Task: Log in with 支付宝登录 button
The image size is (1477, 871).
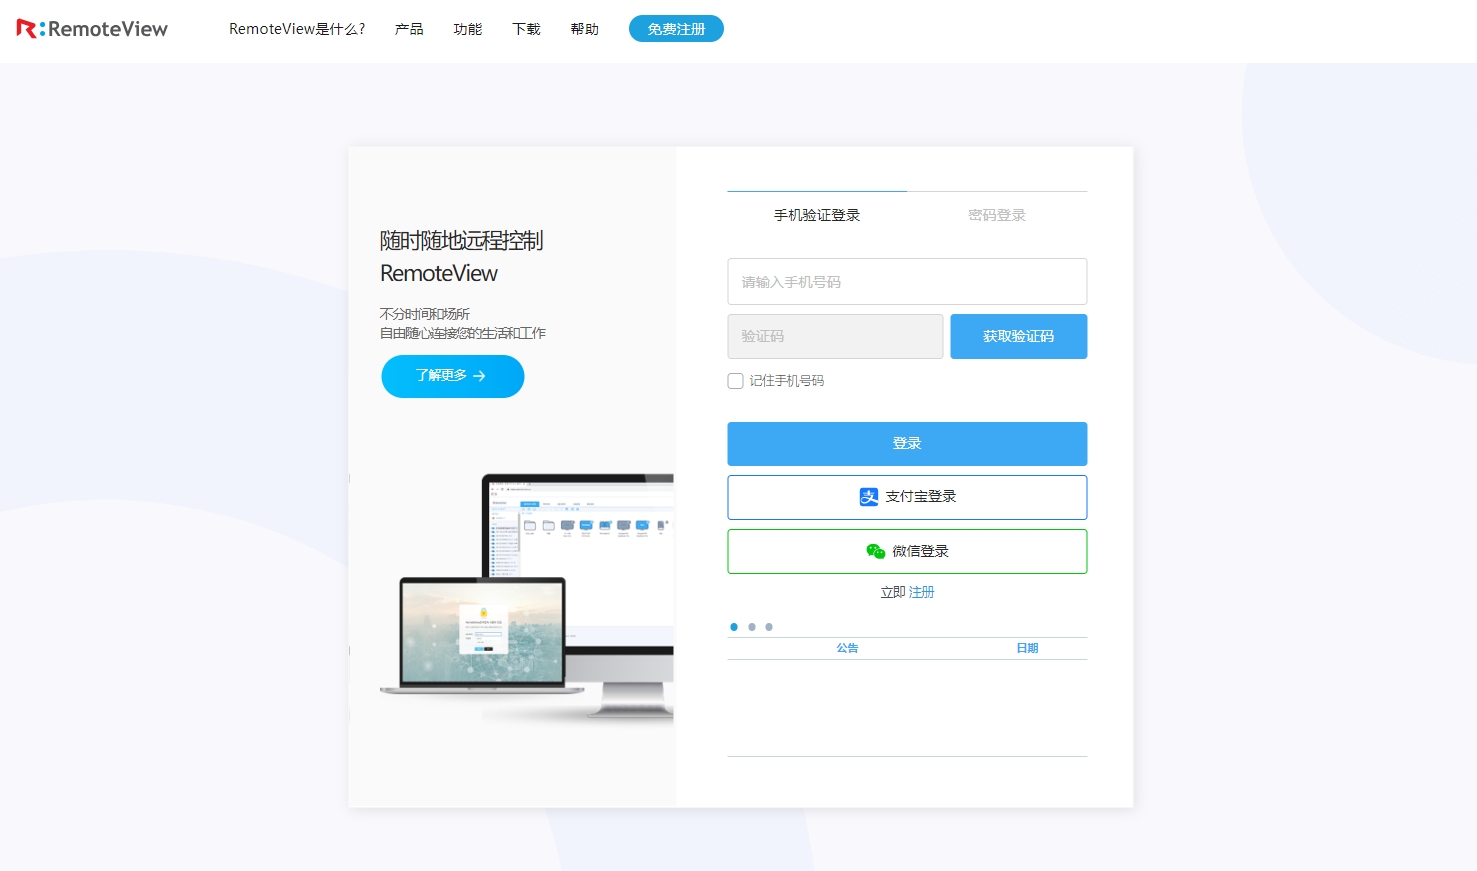Action: [907, 497]
